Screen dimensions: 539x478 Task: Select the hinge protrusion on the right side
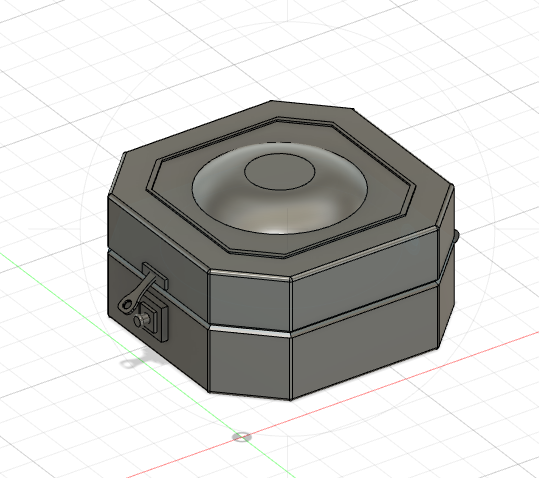click(x=456, y=237)
